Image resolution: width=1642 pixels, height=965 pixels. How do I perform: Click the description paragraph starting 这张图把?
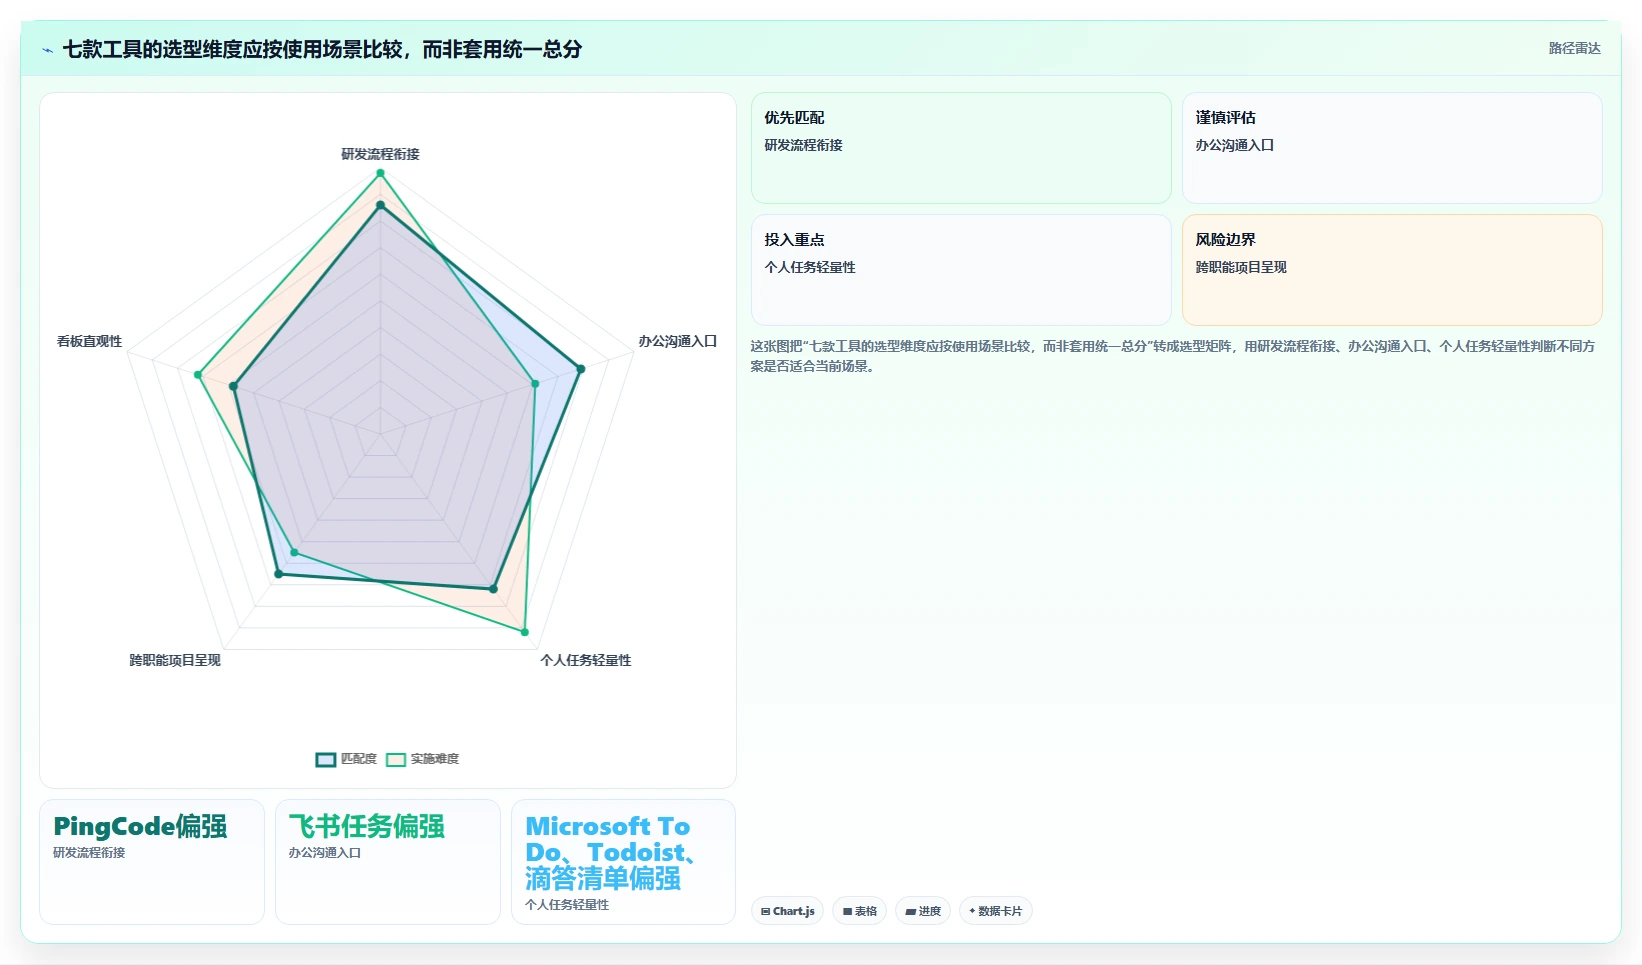(1173, 356)
